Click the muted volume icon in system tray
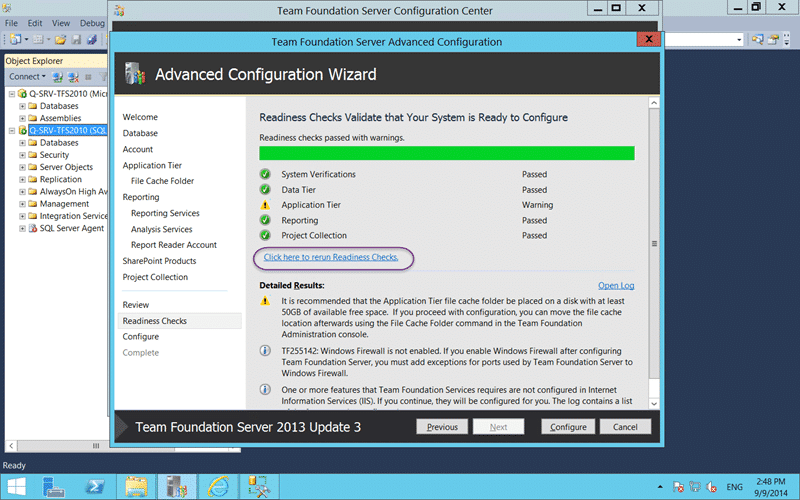Image resolution: width=800 pixels, height=500 pixels. [x=711, y=487]
